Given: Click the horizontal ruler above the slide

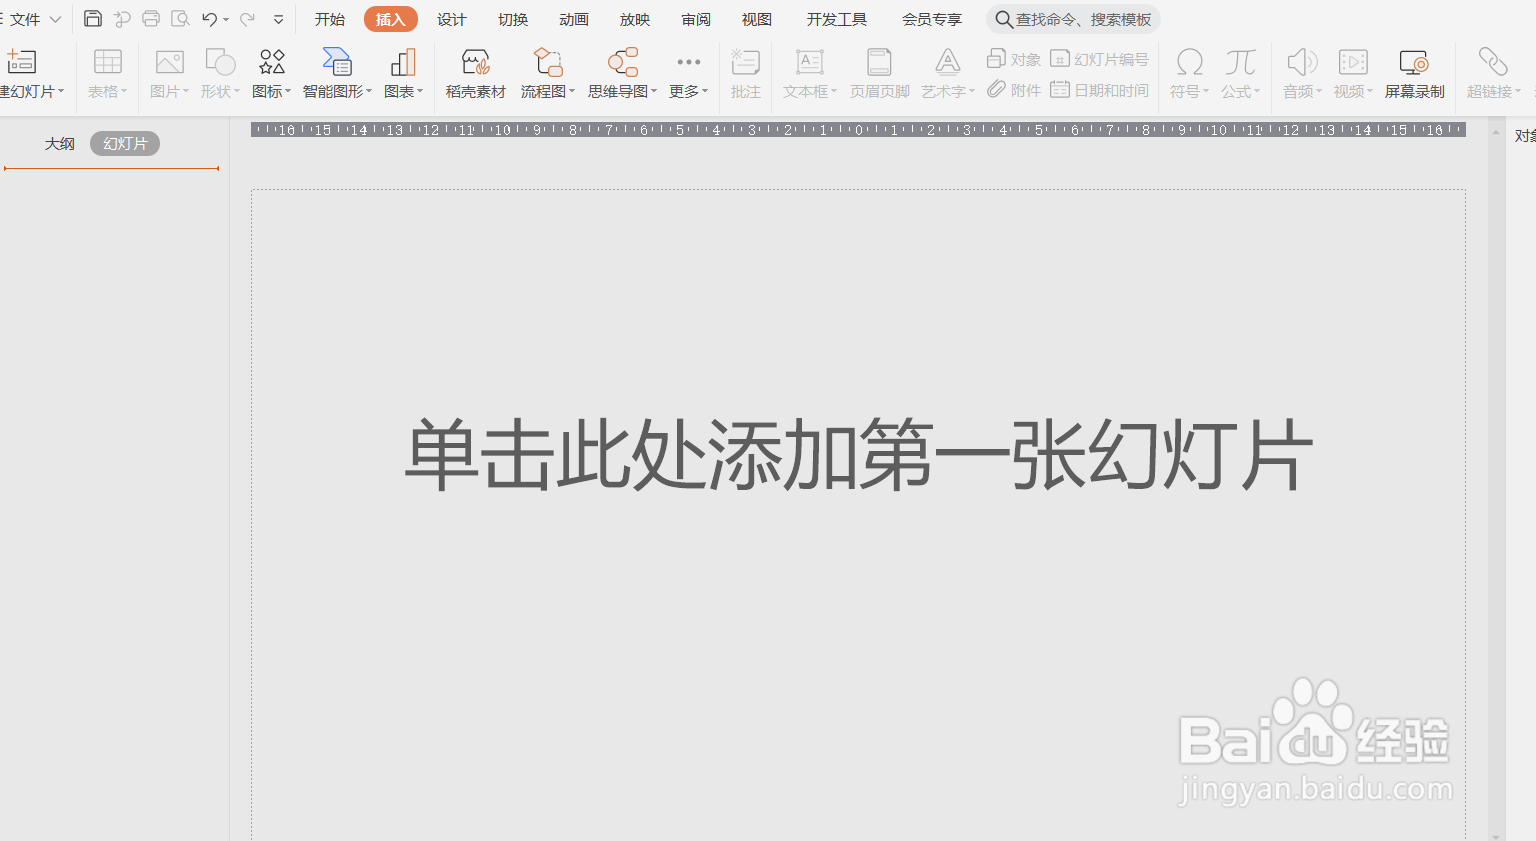Looking at the screenshot, I should 858,130.
